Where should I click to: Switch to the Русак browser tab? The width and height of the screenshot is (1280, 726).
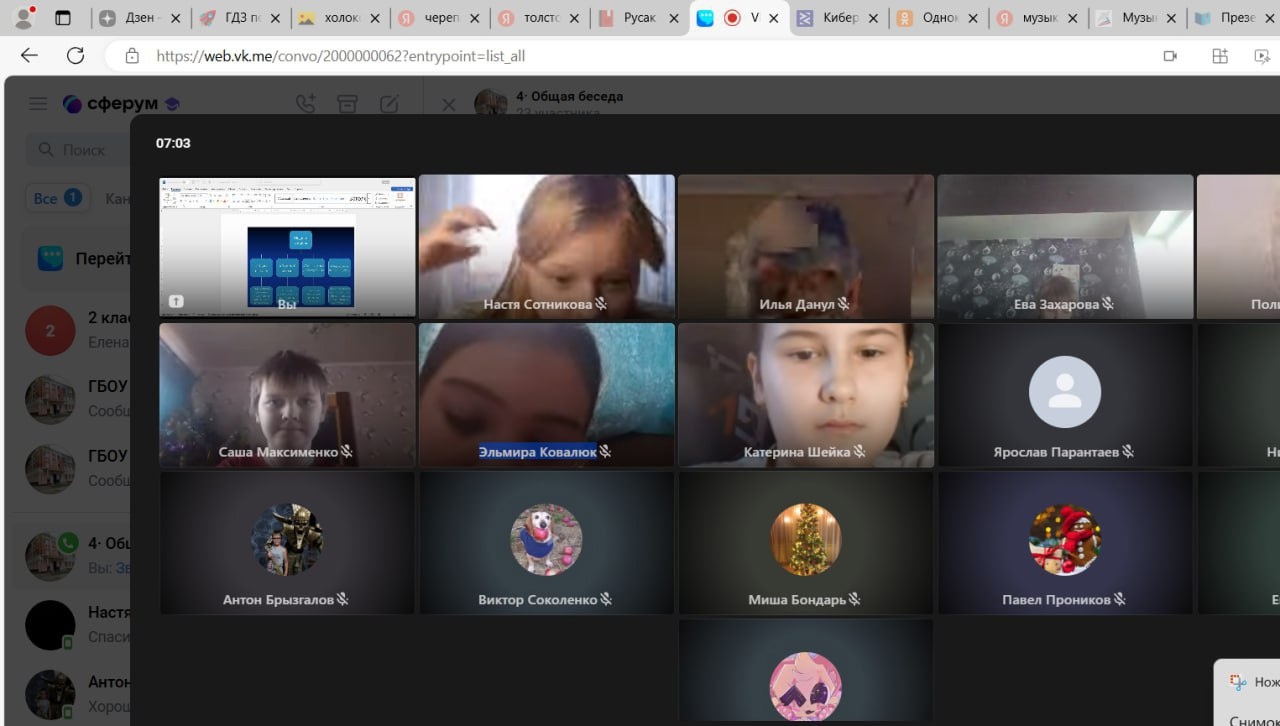click(x=639, y=18)
